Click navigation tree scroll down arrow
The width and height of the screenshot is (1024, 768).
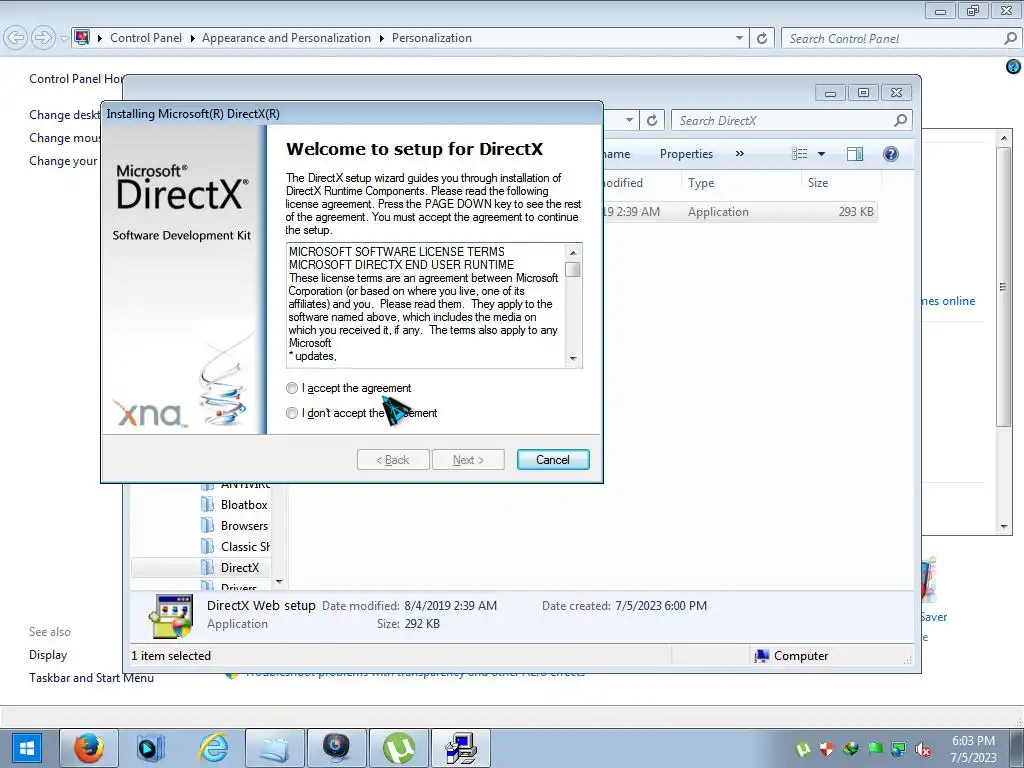[280, 581]
